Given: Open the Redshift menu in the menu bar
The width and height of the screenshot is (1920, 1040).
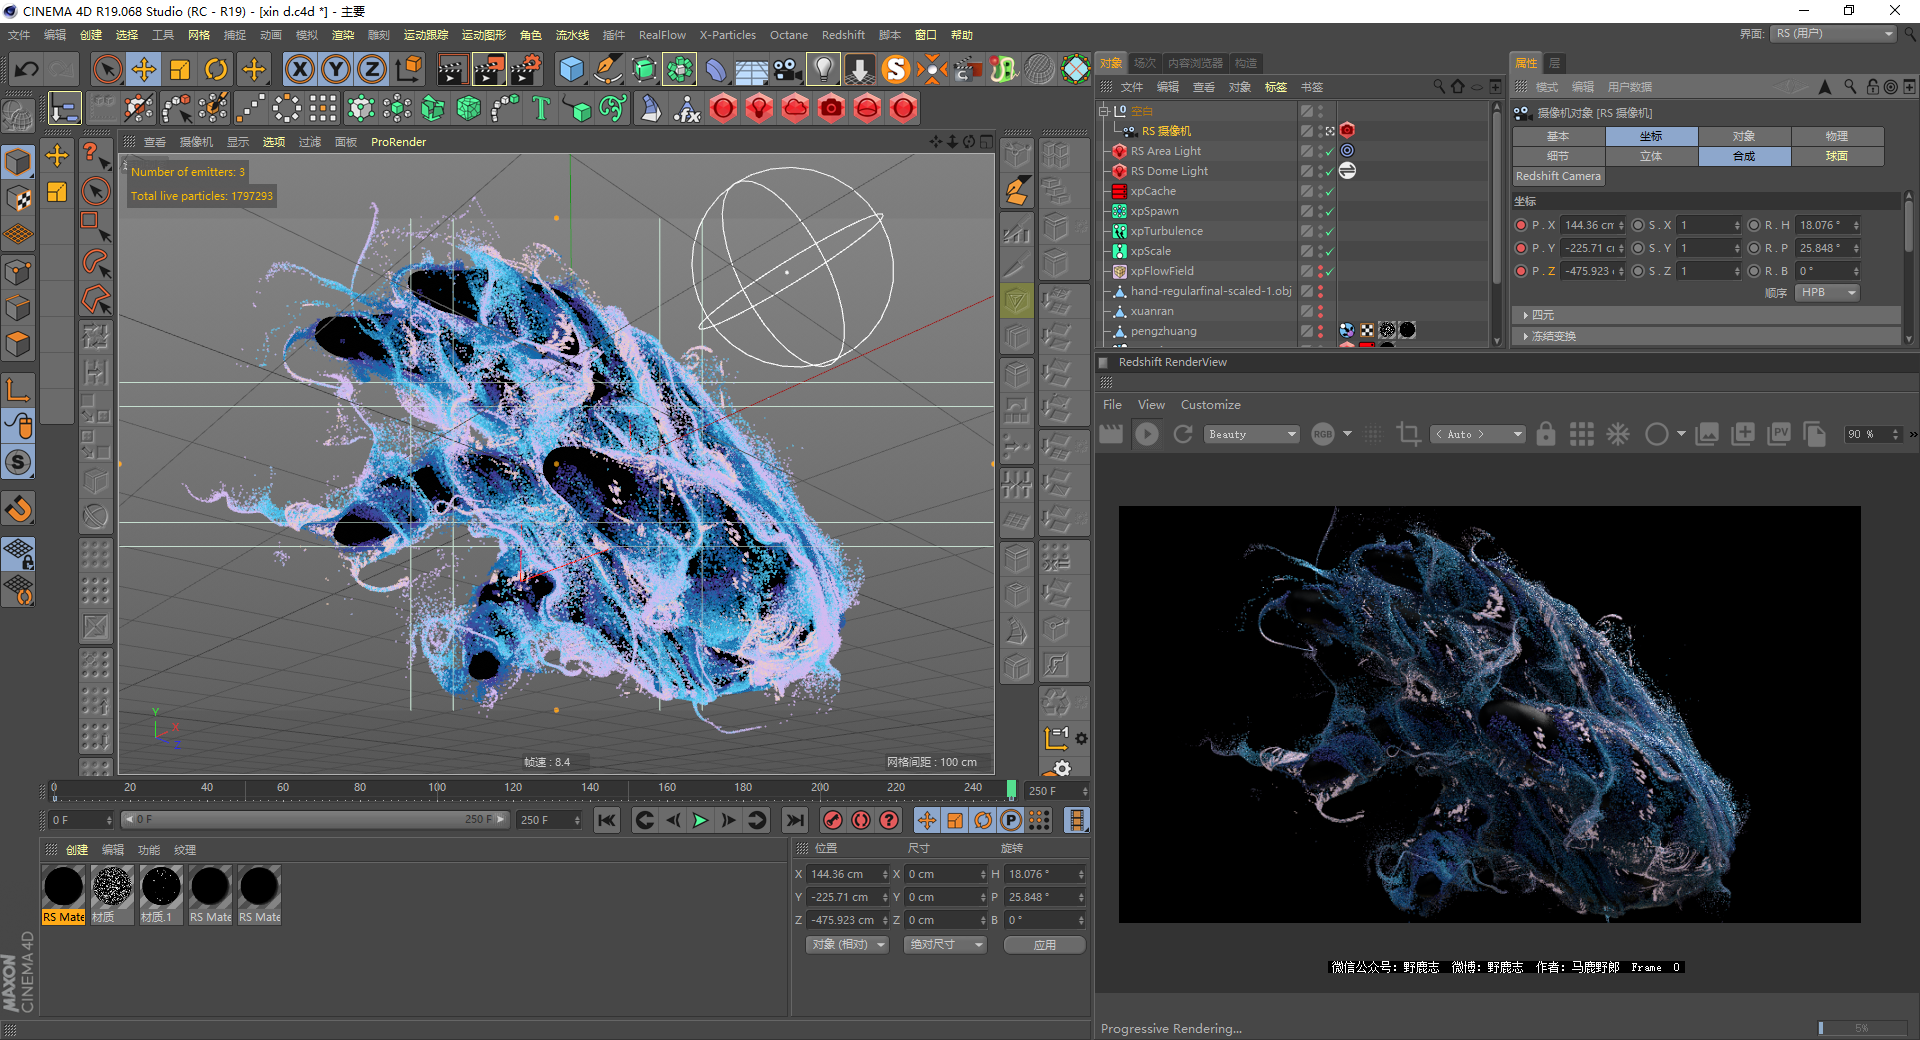Looking at the screenshot, I should [x=843, y=35].
